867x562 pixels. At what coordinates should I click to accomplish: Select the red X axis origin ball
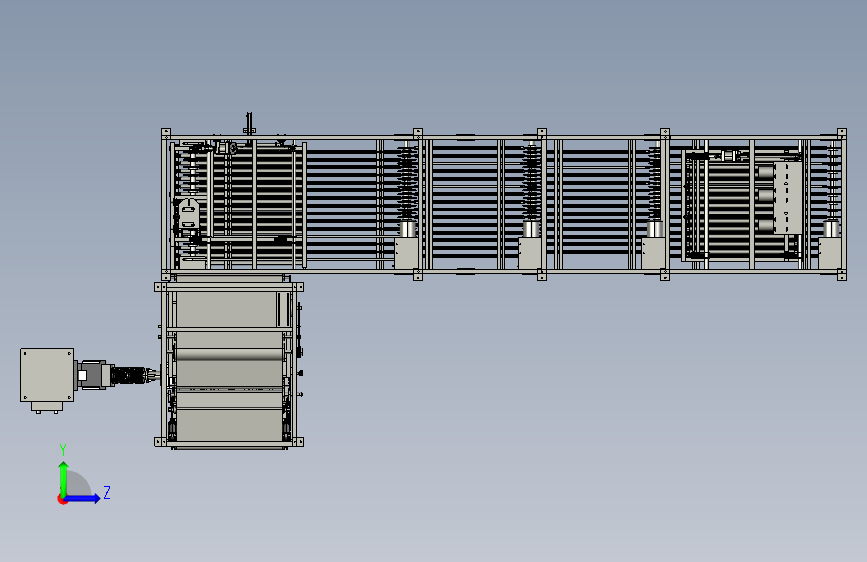(62, 499)
